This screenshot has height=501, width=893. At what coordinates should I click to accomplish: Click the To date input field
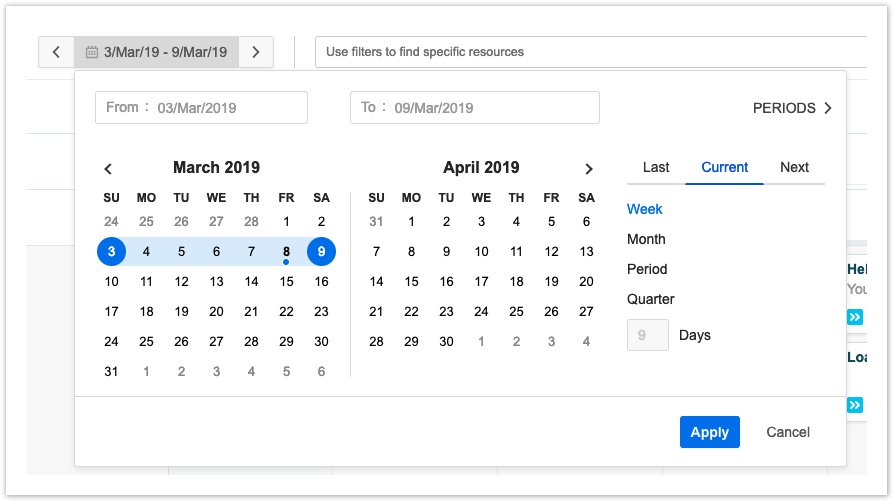(475, 108)
